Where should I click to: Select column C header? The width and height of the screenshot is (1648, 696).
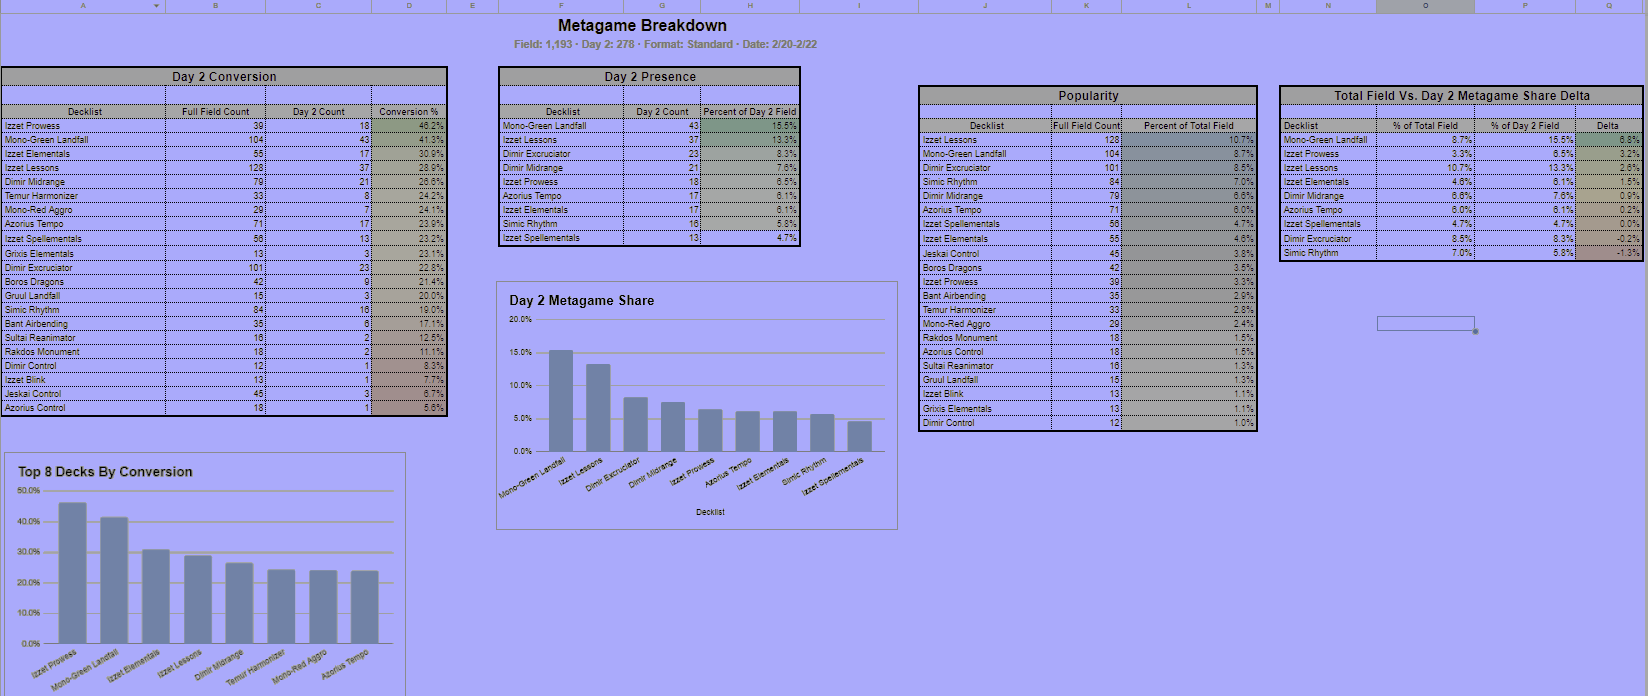pyautogui.click(x=318, y=6)
